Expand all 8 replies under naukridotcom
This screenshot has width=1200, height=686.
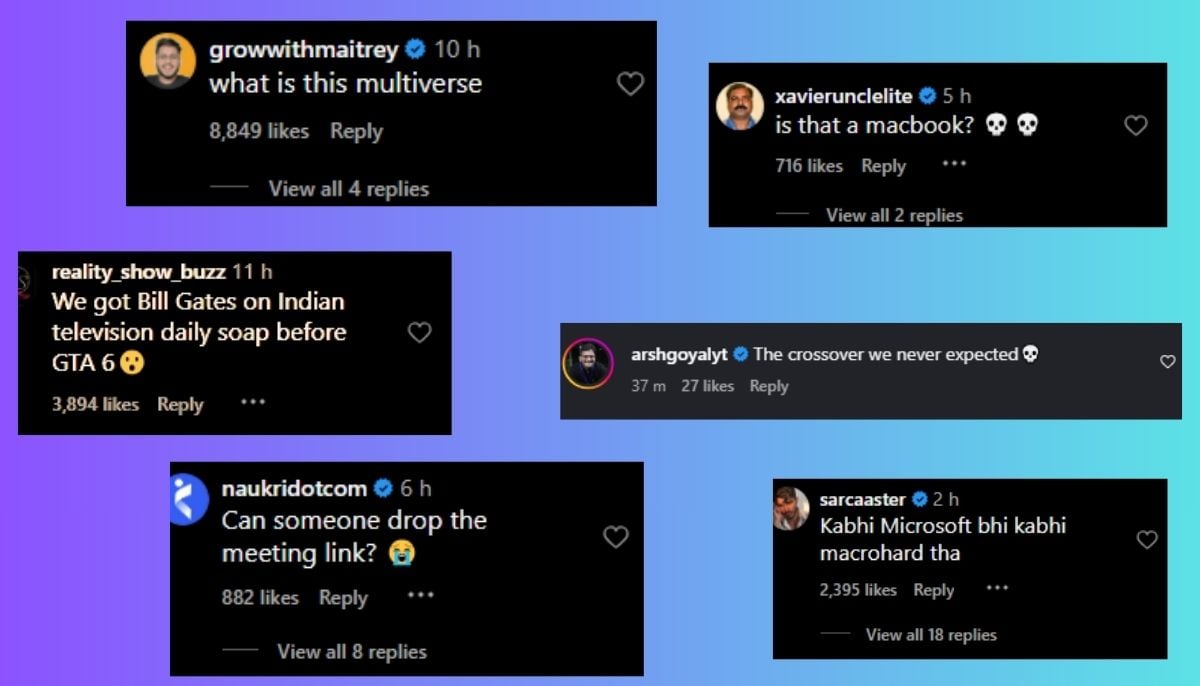coord(351,651)
